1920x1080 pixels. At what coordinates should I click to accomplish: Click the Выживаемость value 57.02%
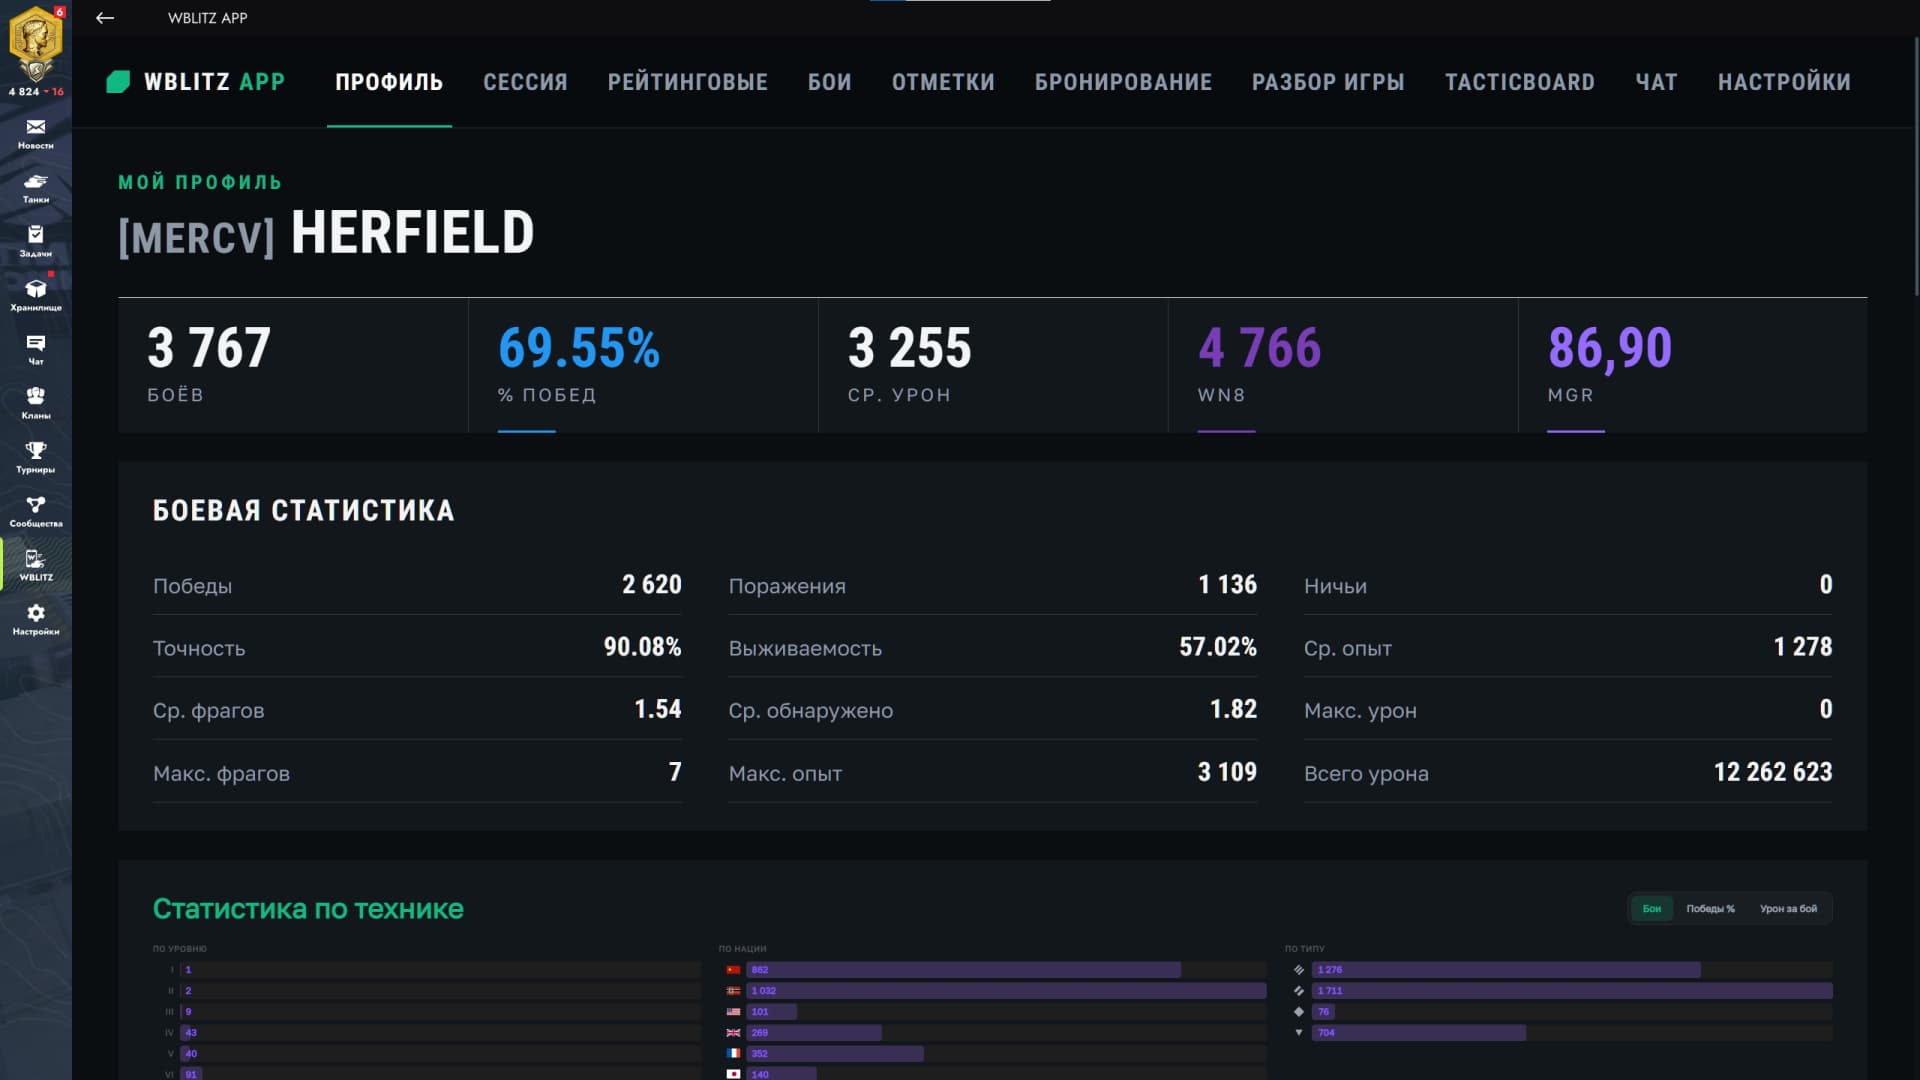point(1218,647)
